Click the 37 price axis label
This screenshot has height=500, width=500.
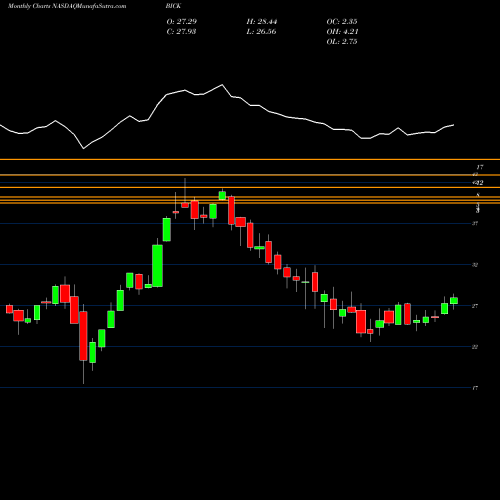475,223
